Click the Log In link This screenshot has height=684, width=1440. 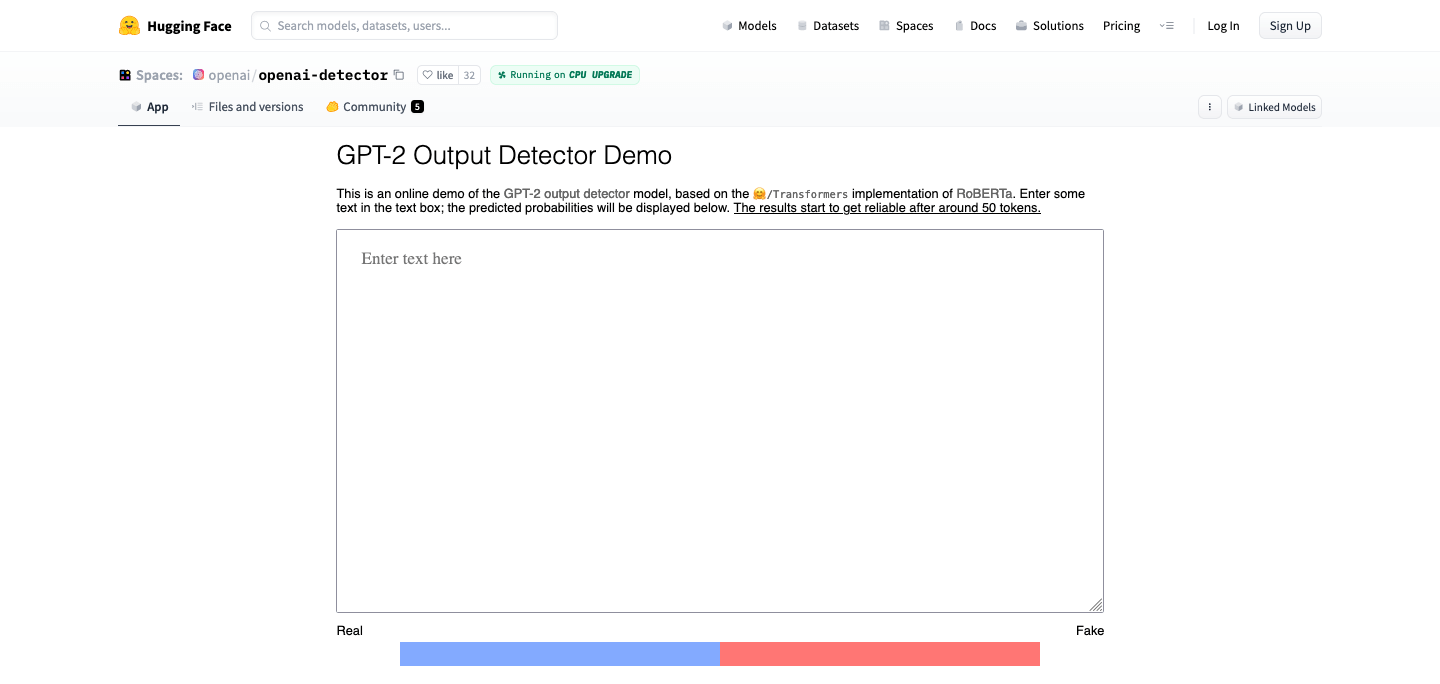pyautogui.click(x=1223, y=26)
